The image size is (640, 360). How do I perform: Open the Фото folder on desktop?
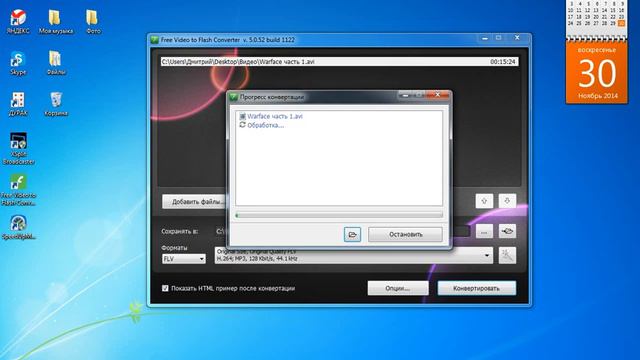click(x=93, y=21)
